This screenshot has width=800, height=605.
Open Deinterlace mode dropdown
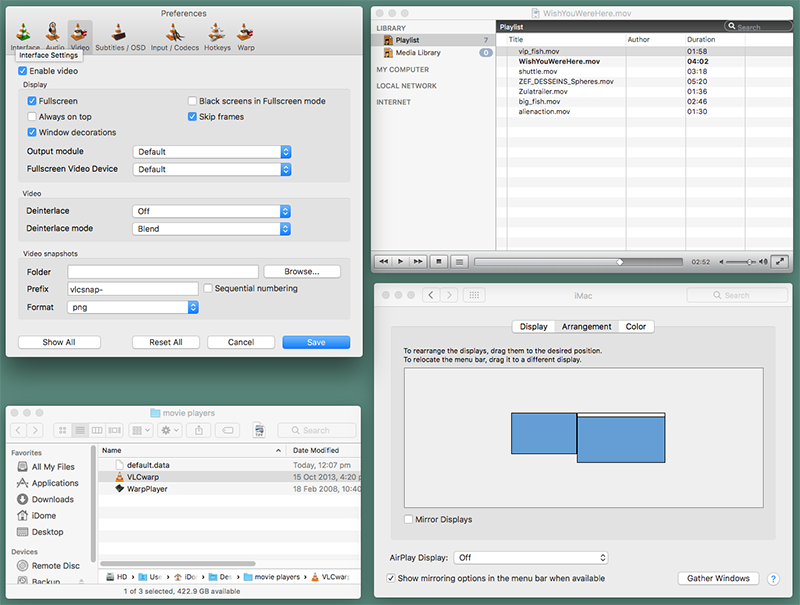[211, 229]
